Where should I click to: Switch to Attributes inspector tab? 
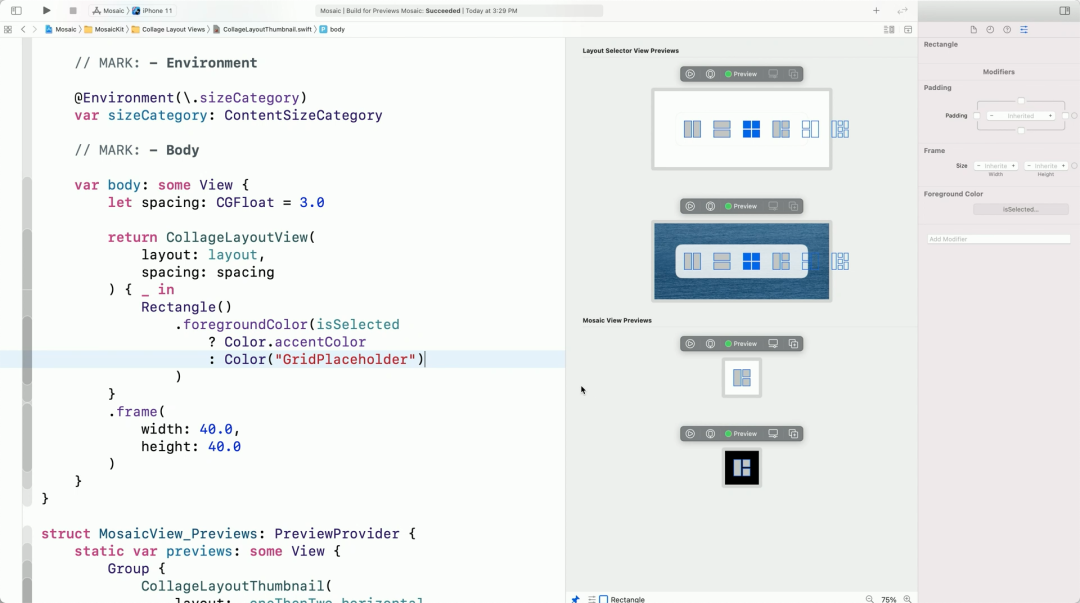pos(1024,30)
